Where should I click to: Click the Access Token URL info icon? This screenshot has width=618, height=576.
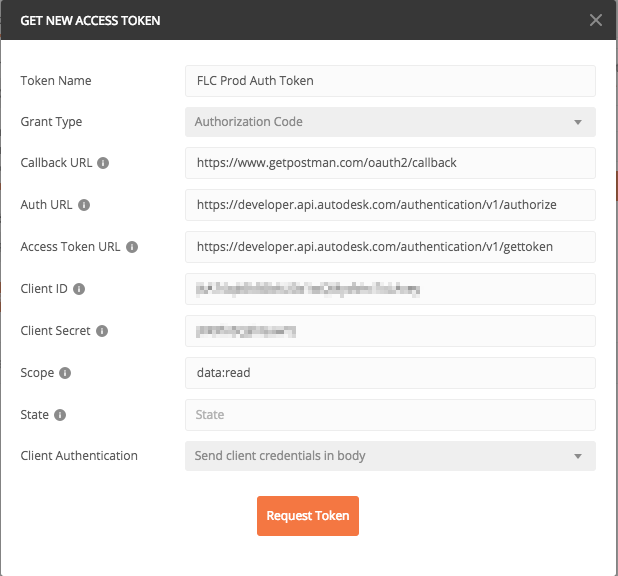(132, 247)
